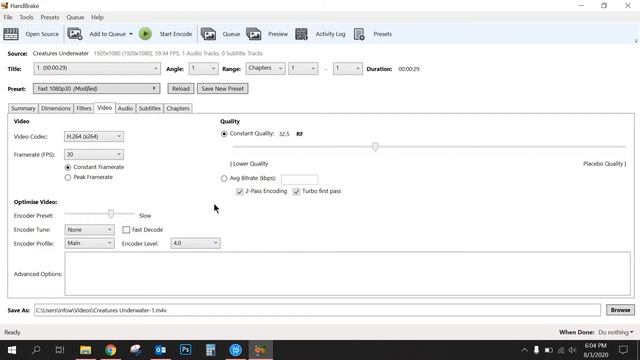Click the taskbar search icon
Screen dimensions: 640x360
click(36, 350)
